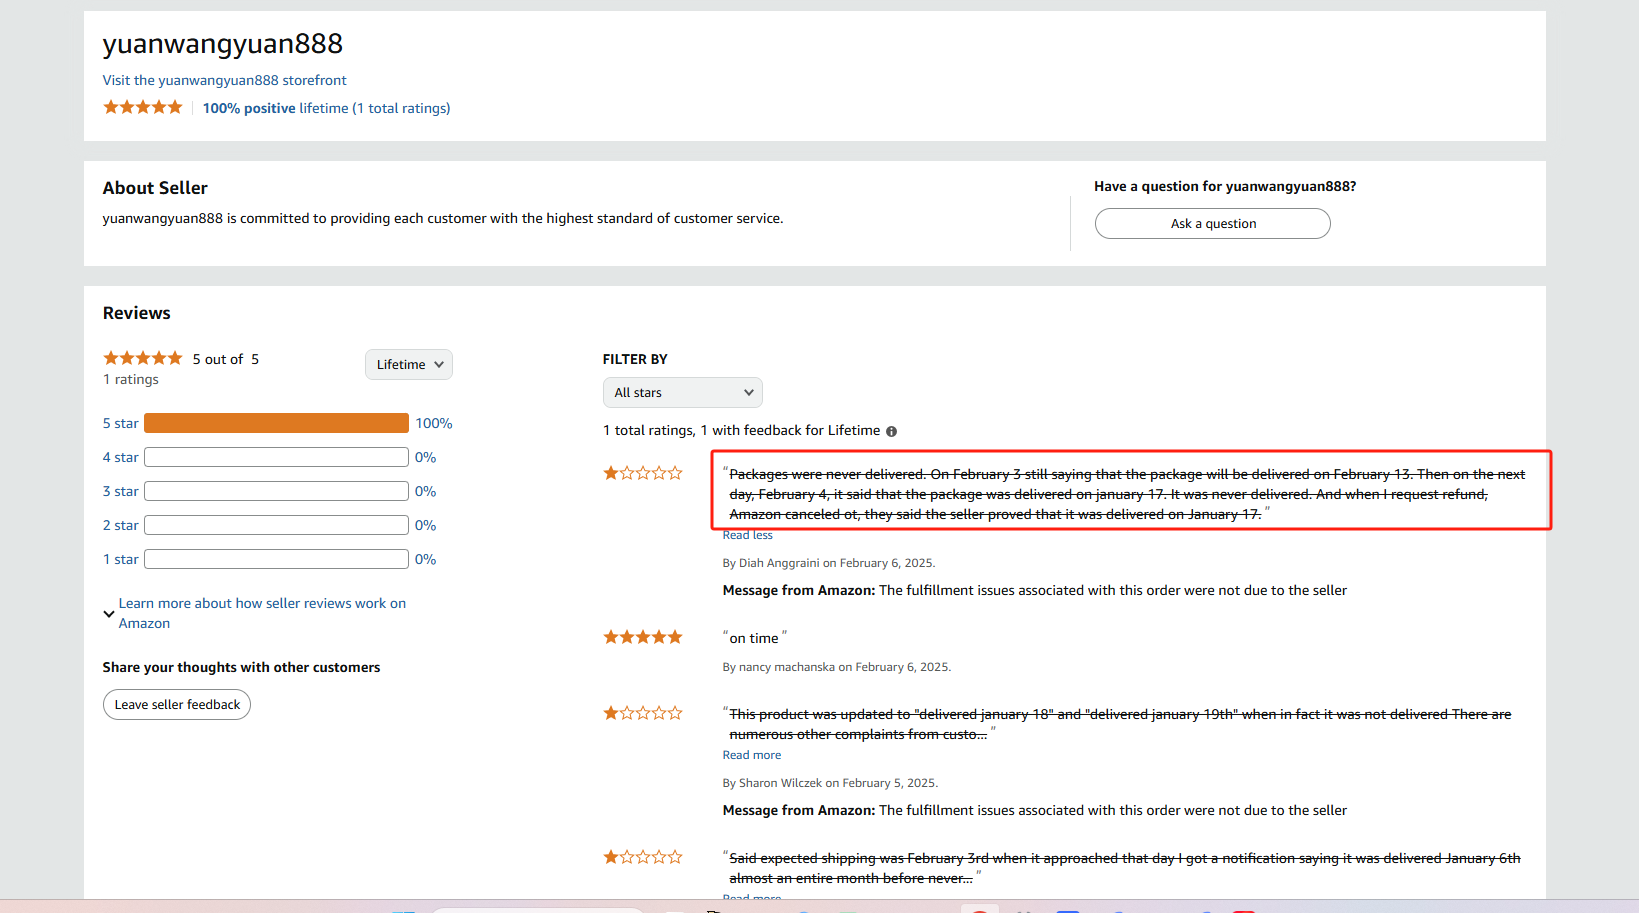Click the 100% value for 5 star
The height and width of the screenshot is (913, 1639).
(x=434, y=423)
